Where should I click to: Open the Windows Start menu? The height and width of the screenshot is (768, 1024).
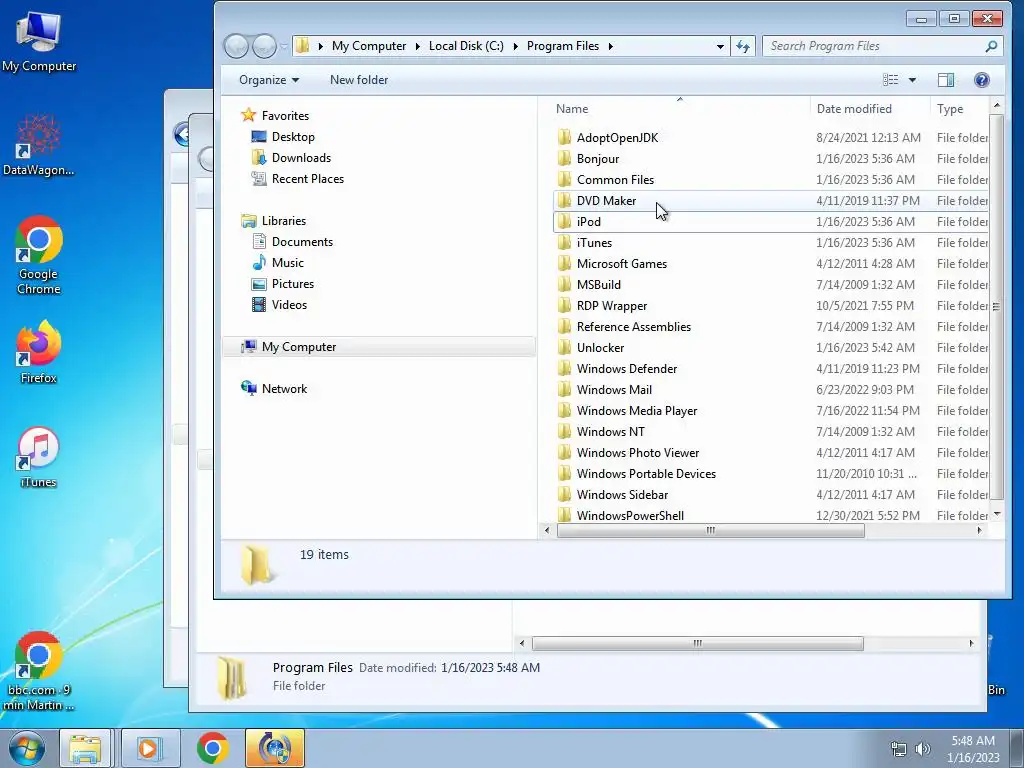(26, 748)
